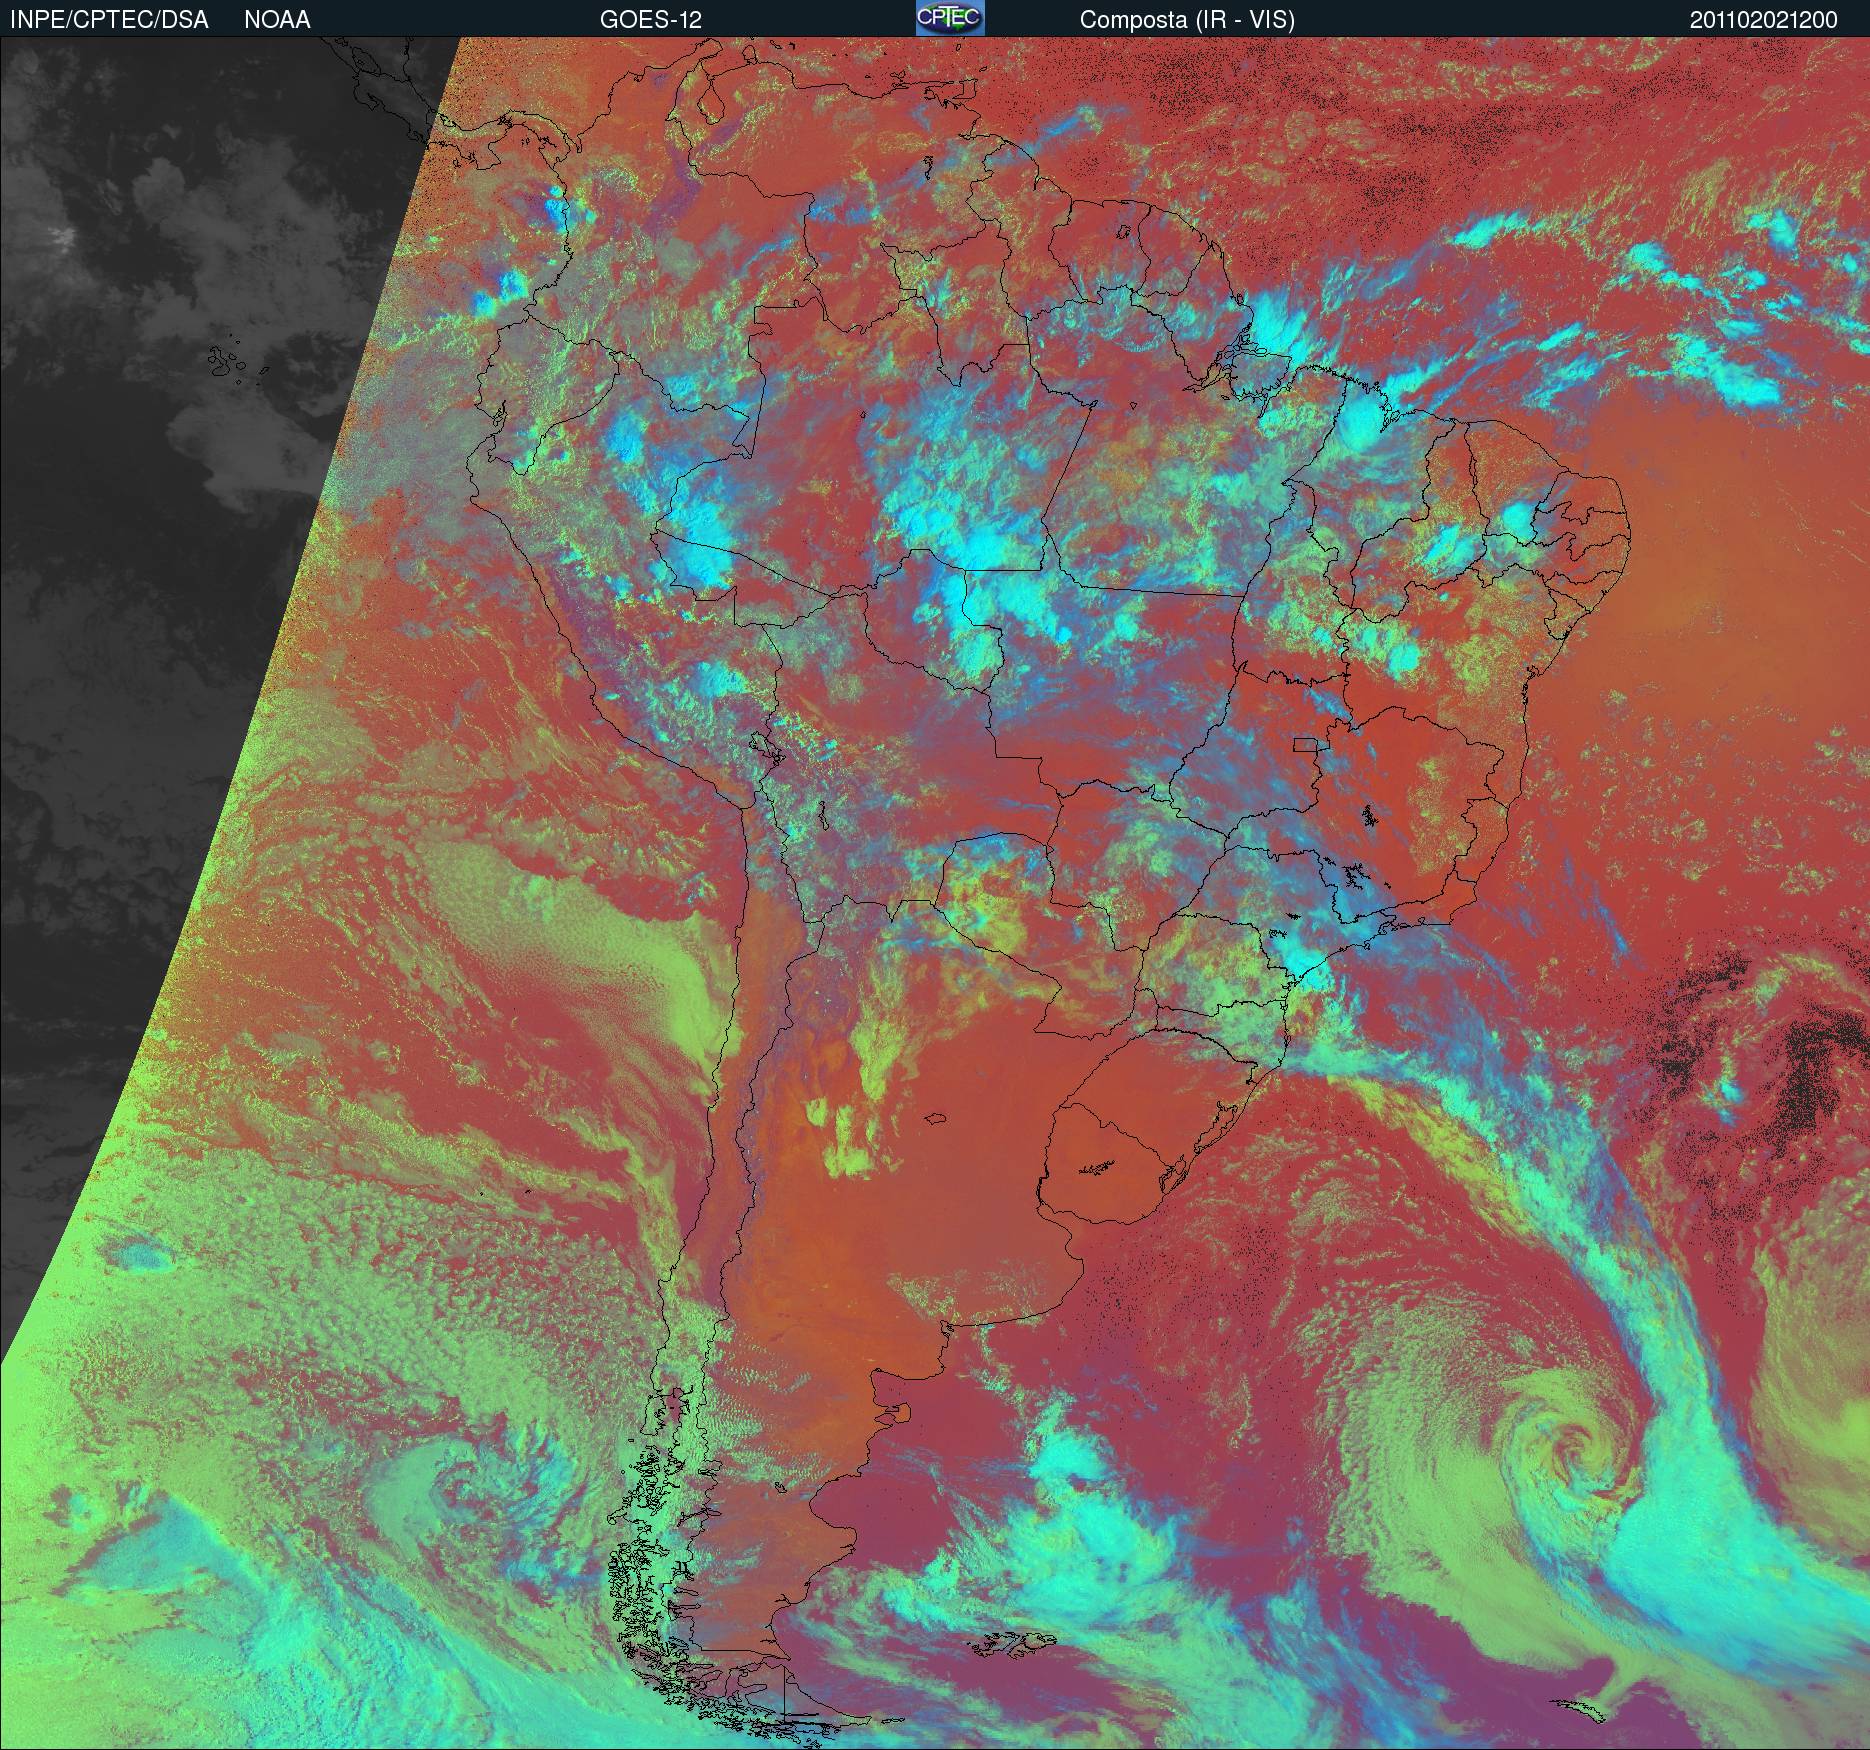Select the NOAA label

(277, 20)
